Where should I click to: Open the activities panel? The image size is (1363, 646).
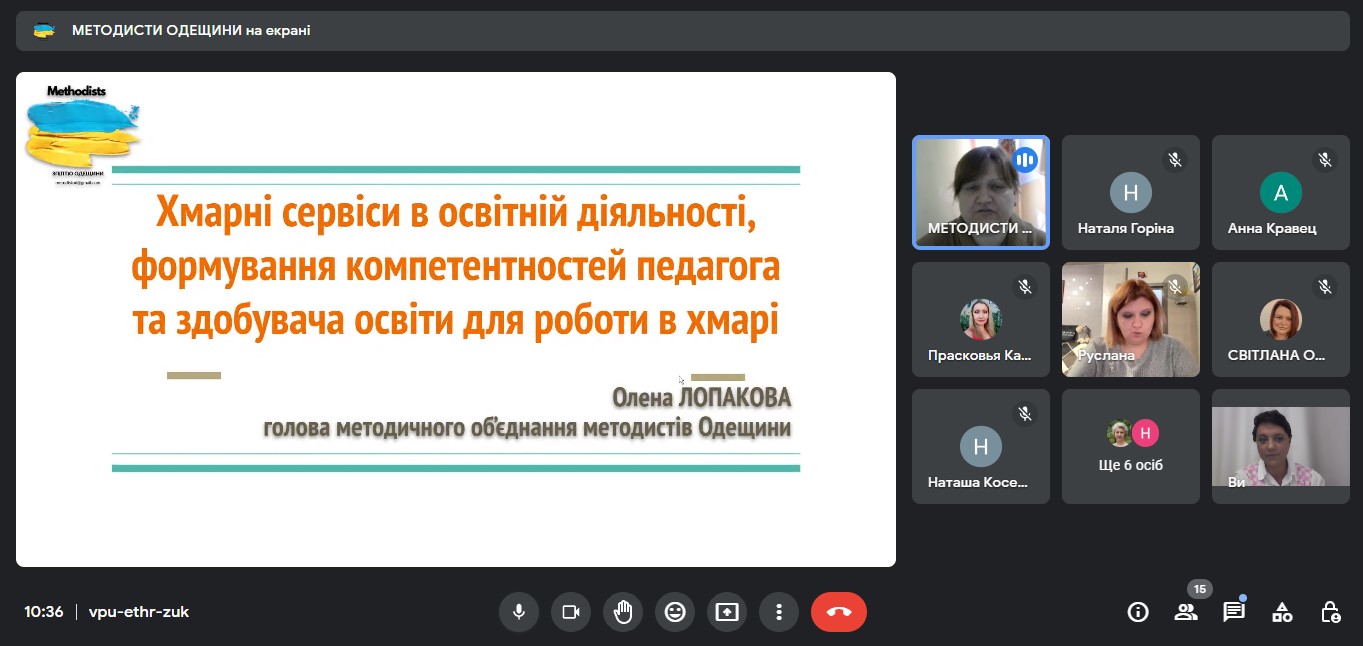[1282, 612]
